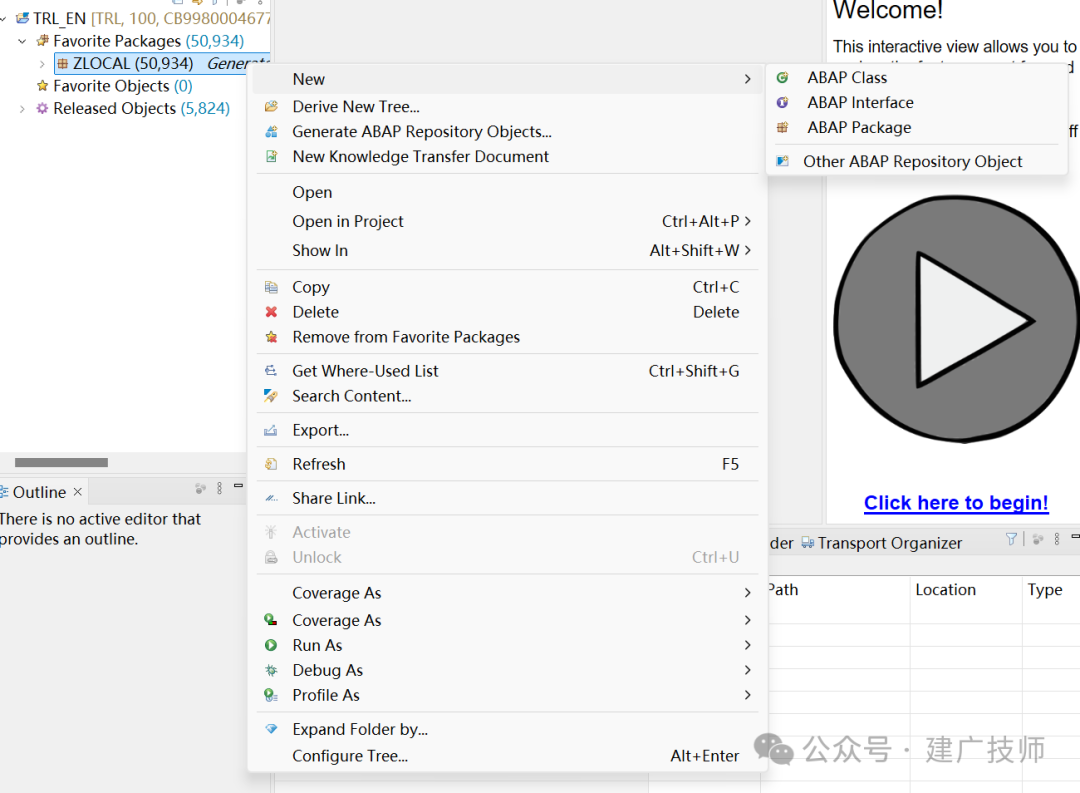1080x793 pixels.
Task: Click the Profile As icon
Action: pos(271,695)
